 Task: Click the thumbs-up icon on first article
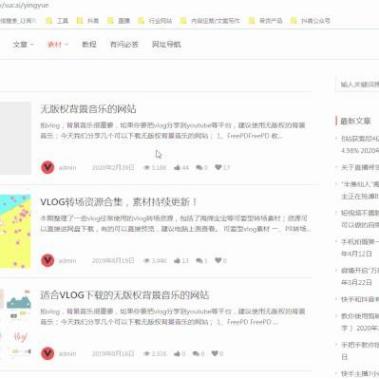(177, 167)
